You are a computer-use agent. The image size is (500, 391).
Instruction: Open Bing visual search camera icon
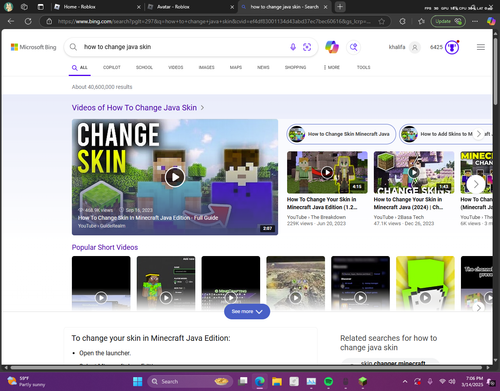[x=307, y=47]
